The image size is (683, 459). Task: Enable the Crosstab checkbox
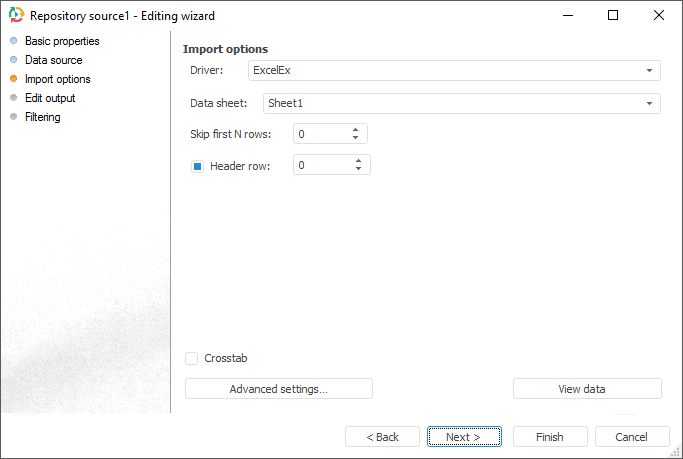coord(191,358)
